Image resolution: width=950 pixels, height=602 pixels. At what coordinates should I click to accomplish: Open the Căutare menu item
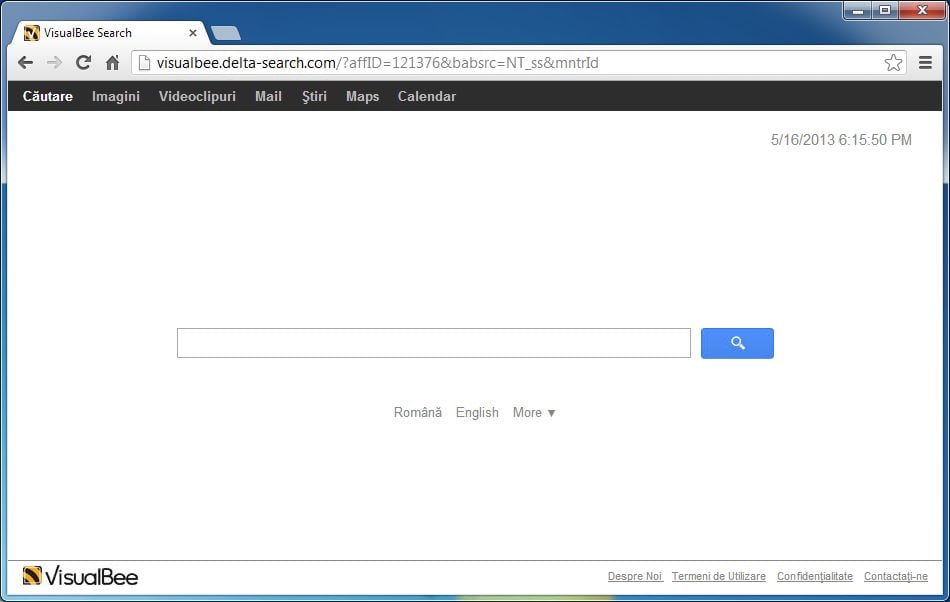click(48, 96)
